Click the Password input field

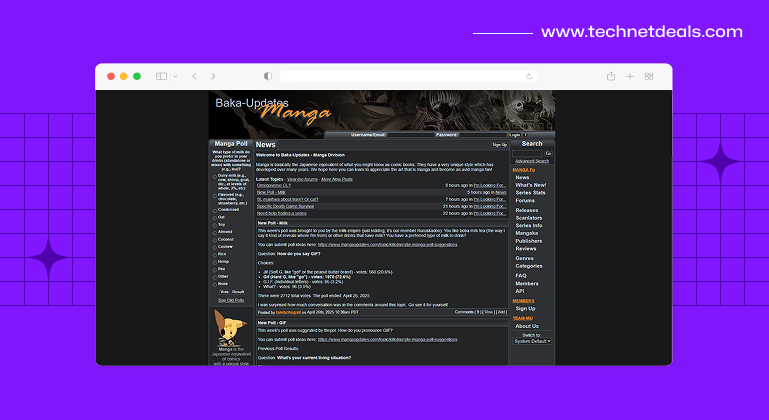(483, 134)
